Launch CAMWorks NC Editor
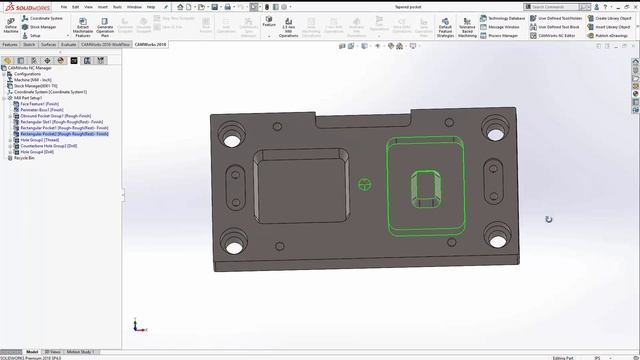Viewport: 640px width, 360px height. coord(553,36)
